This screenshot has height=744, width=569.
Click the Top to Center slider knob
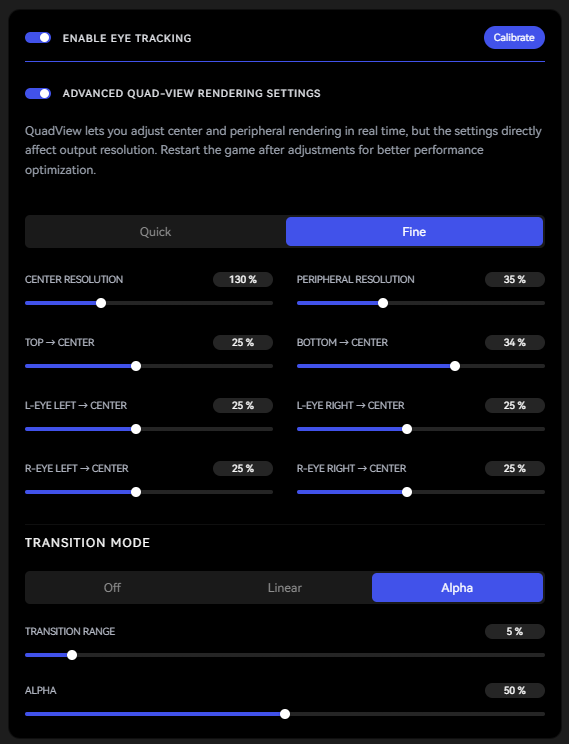pyautogui.click(x=136, y=366)
